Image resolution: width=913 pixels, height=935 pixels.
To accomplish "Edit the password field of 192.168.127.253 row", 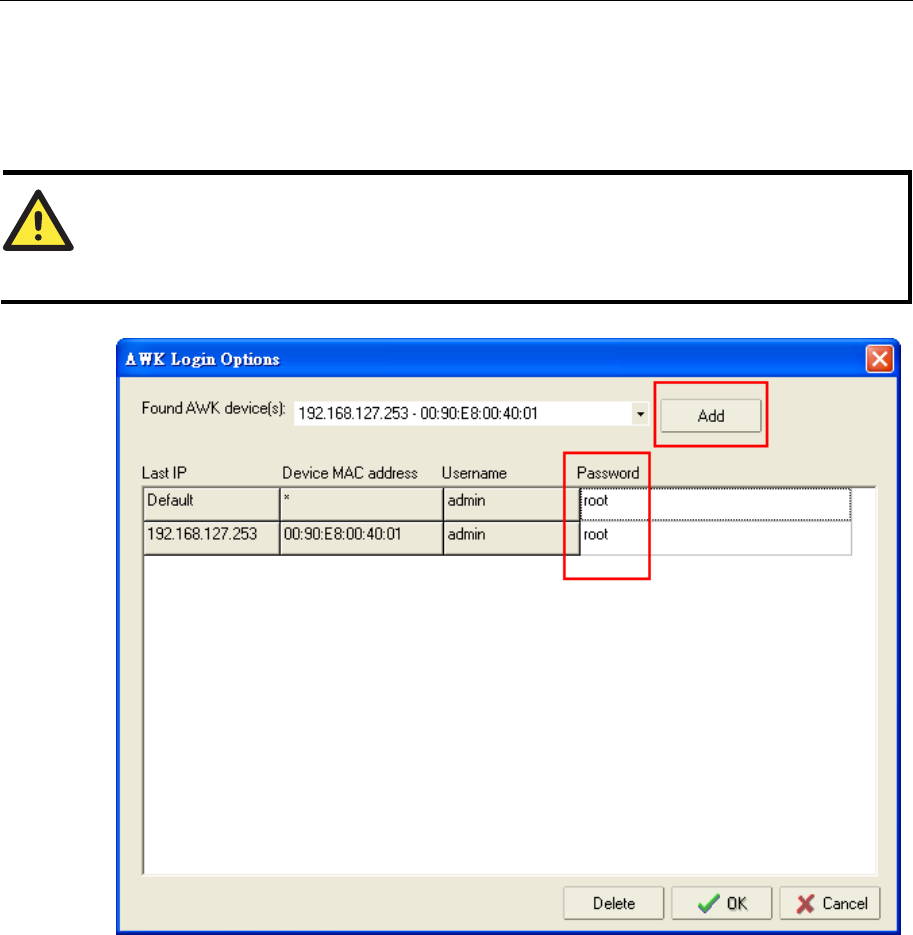I will (716, 538).
